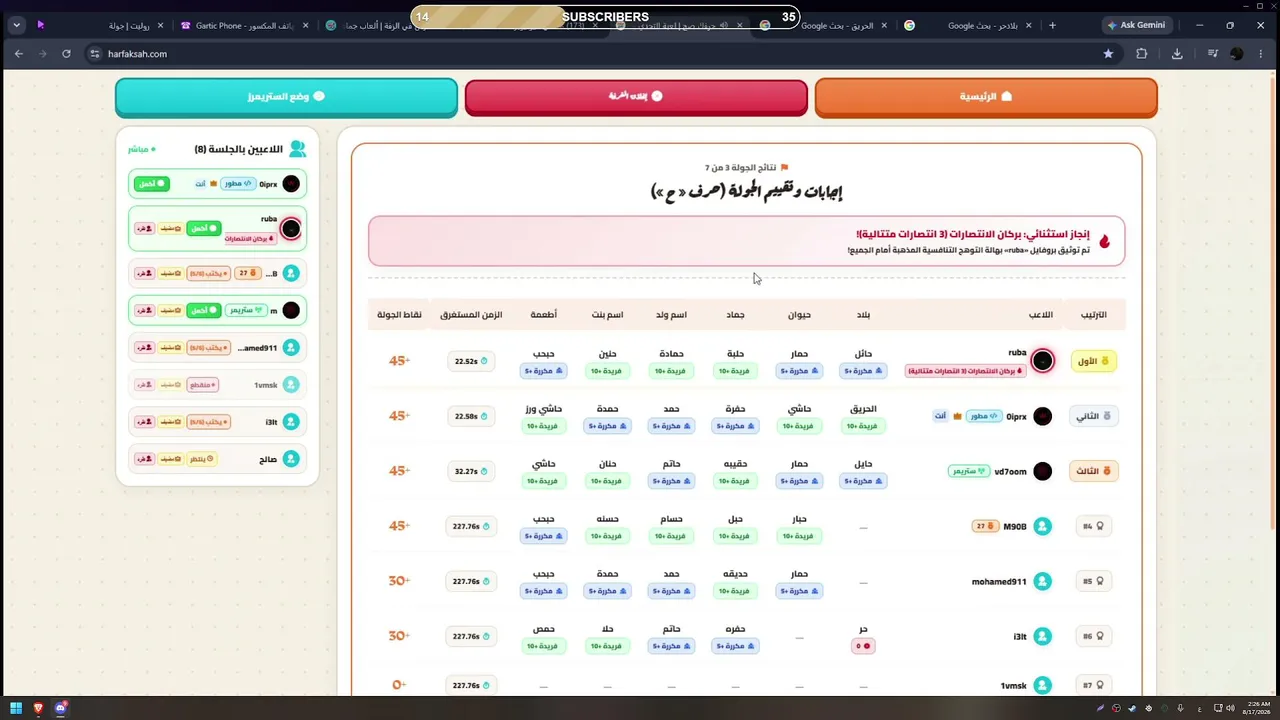Open the browser downloads icon
Image resolution: width=1280 pixels, height=720 pixels.
tap(1177, 54)
